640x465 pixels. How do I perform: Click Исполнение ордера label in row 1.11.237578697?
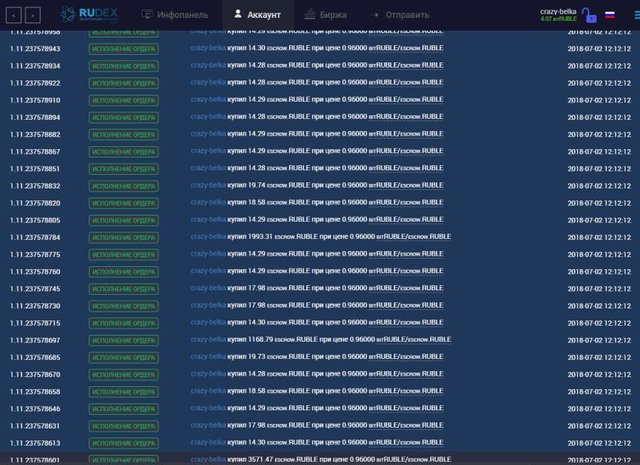(x=124, y=340)
